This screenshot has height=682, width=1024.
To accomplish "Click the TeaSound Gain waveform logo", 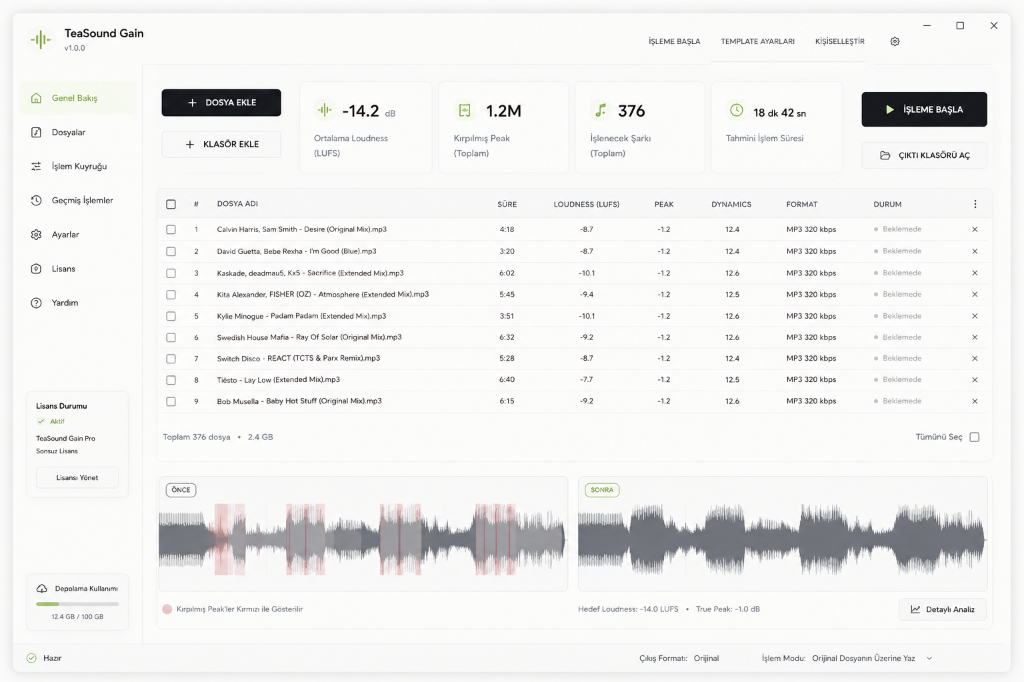I will 40,40.
